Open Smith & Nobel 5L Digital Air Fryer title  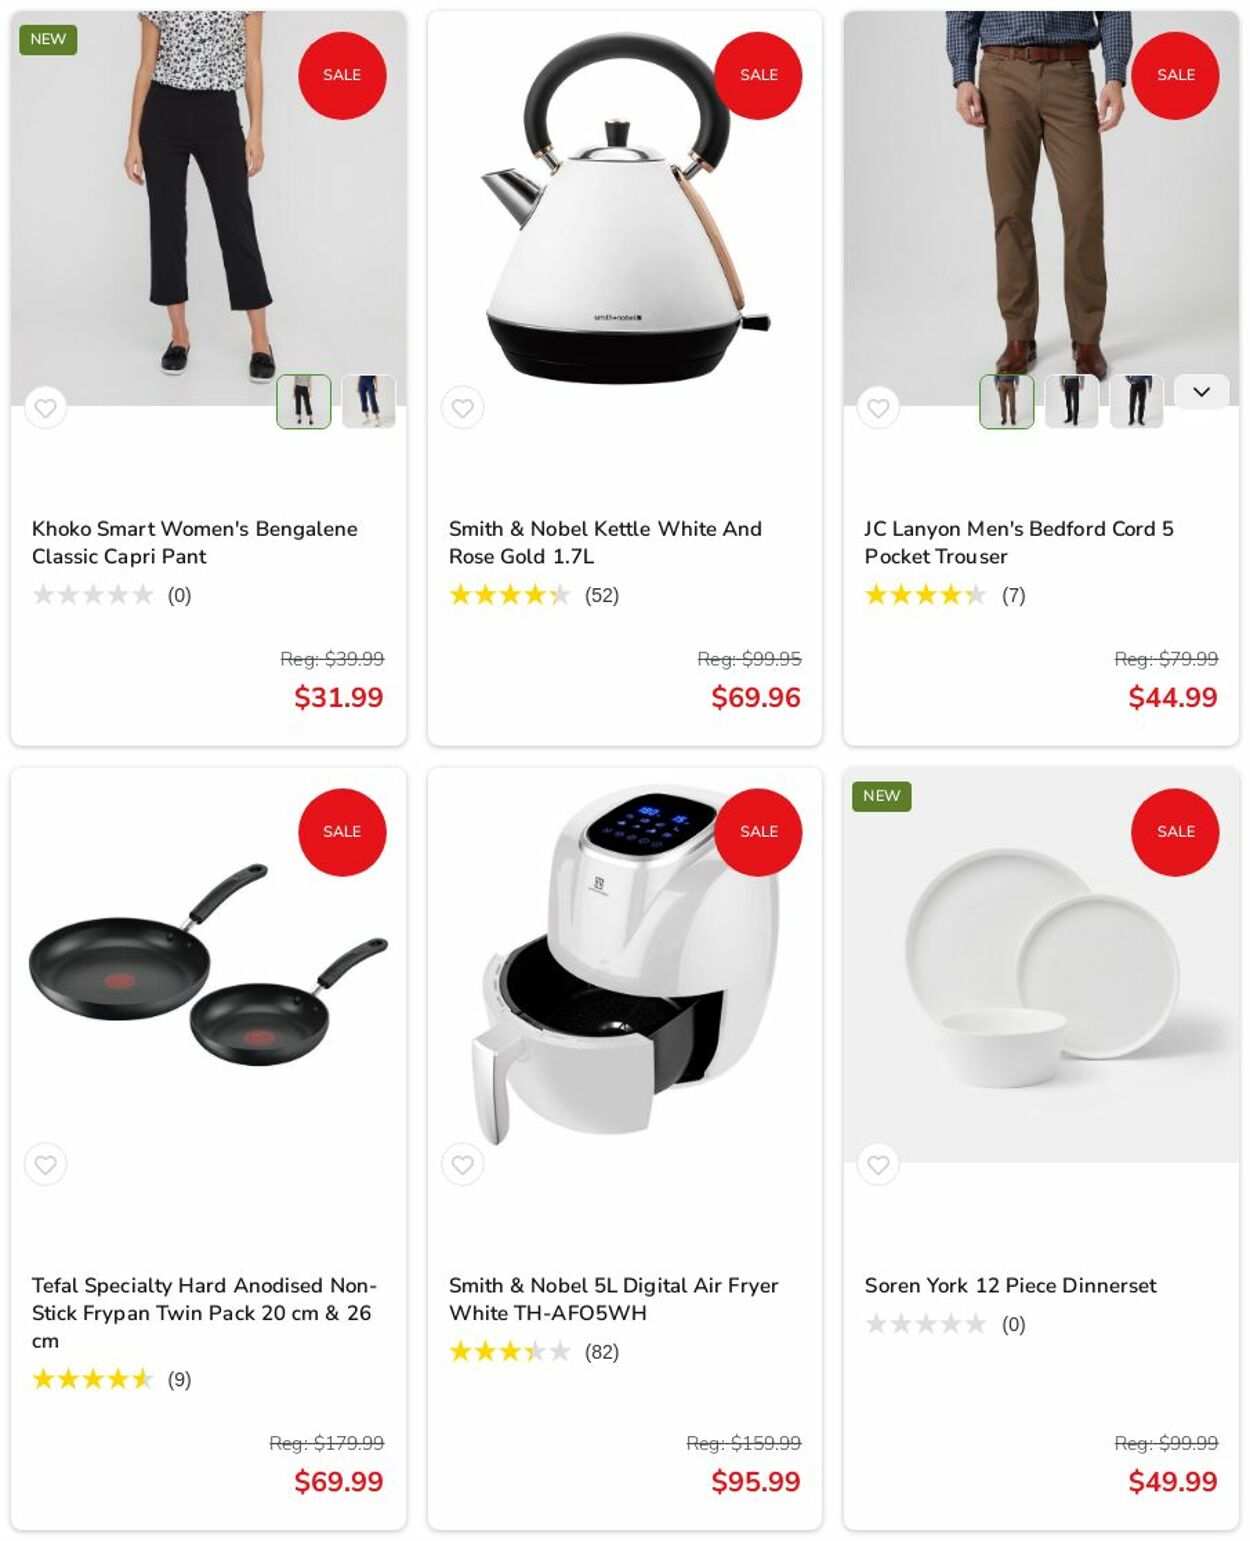point(613,1298)
